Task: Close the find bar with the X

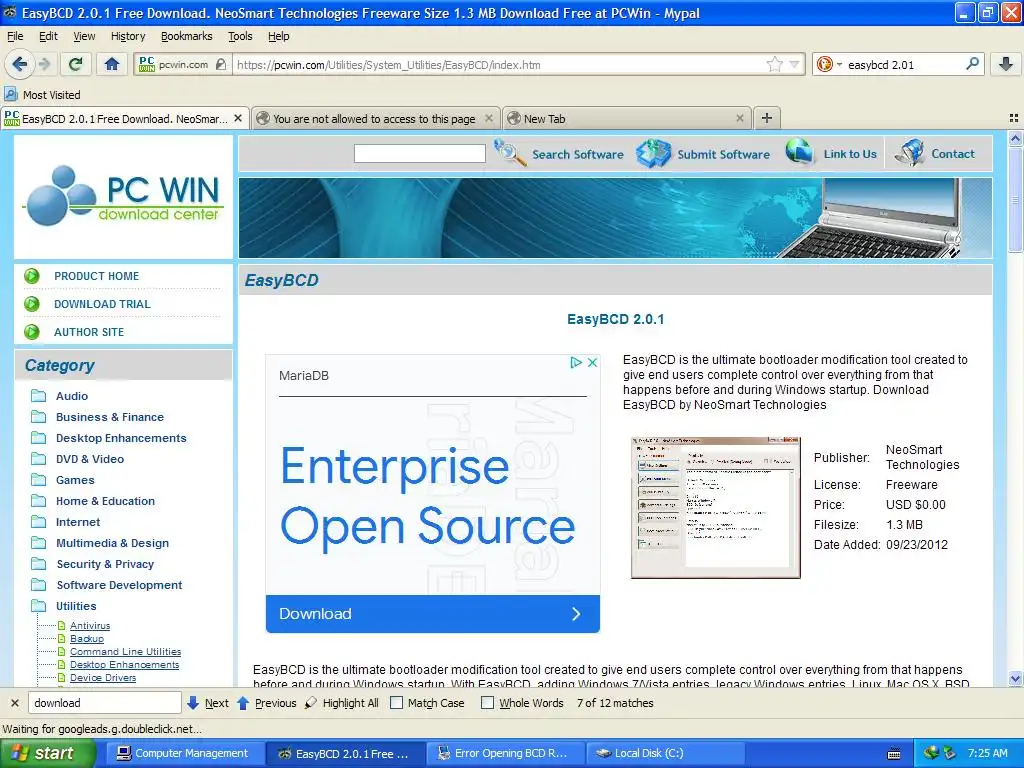Action: click(15, 703)
